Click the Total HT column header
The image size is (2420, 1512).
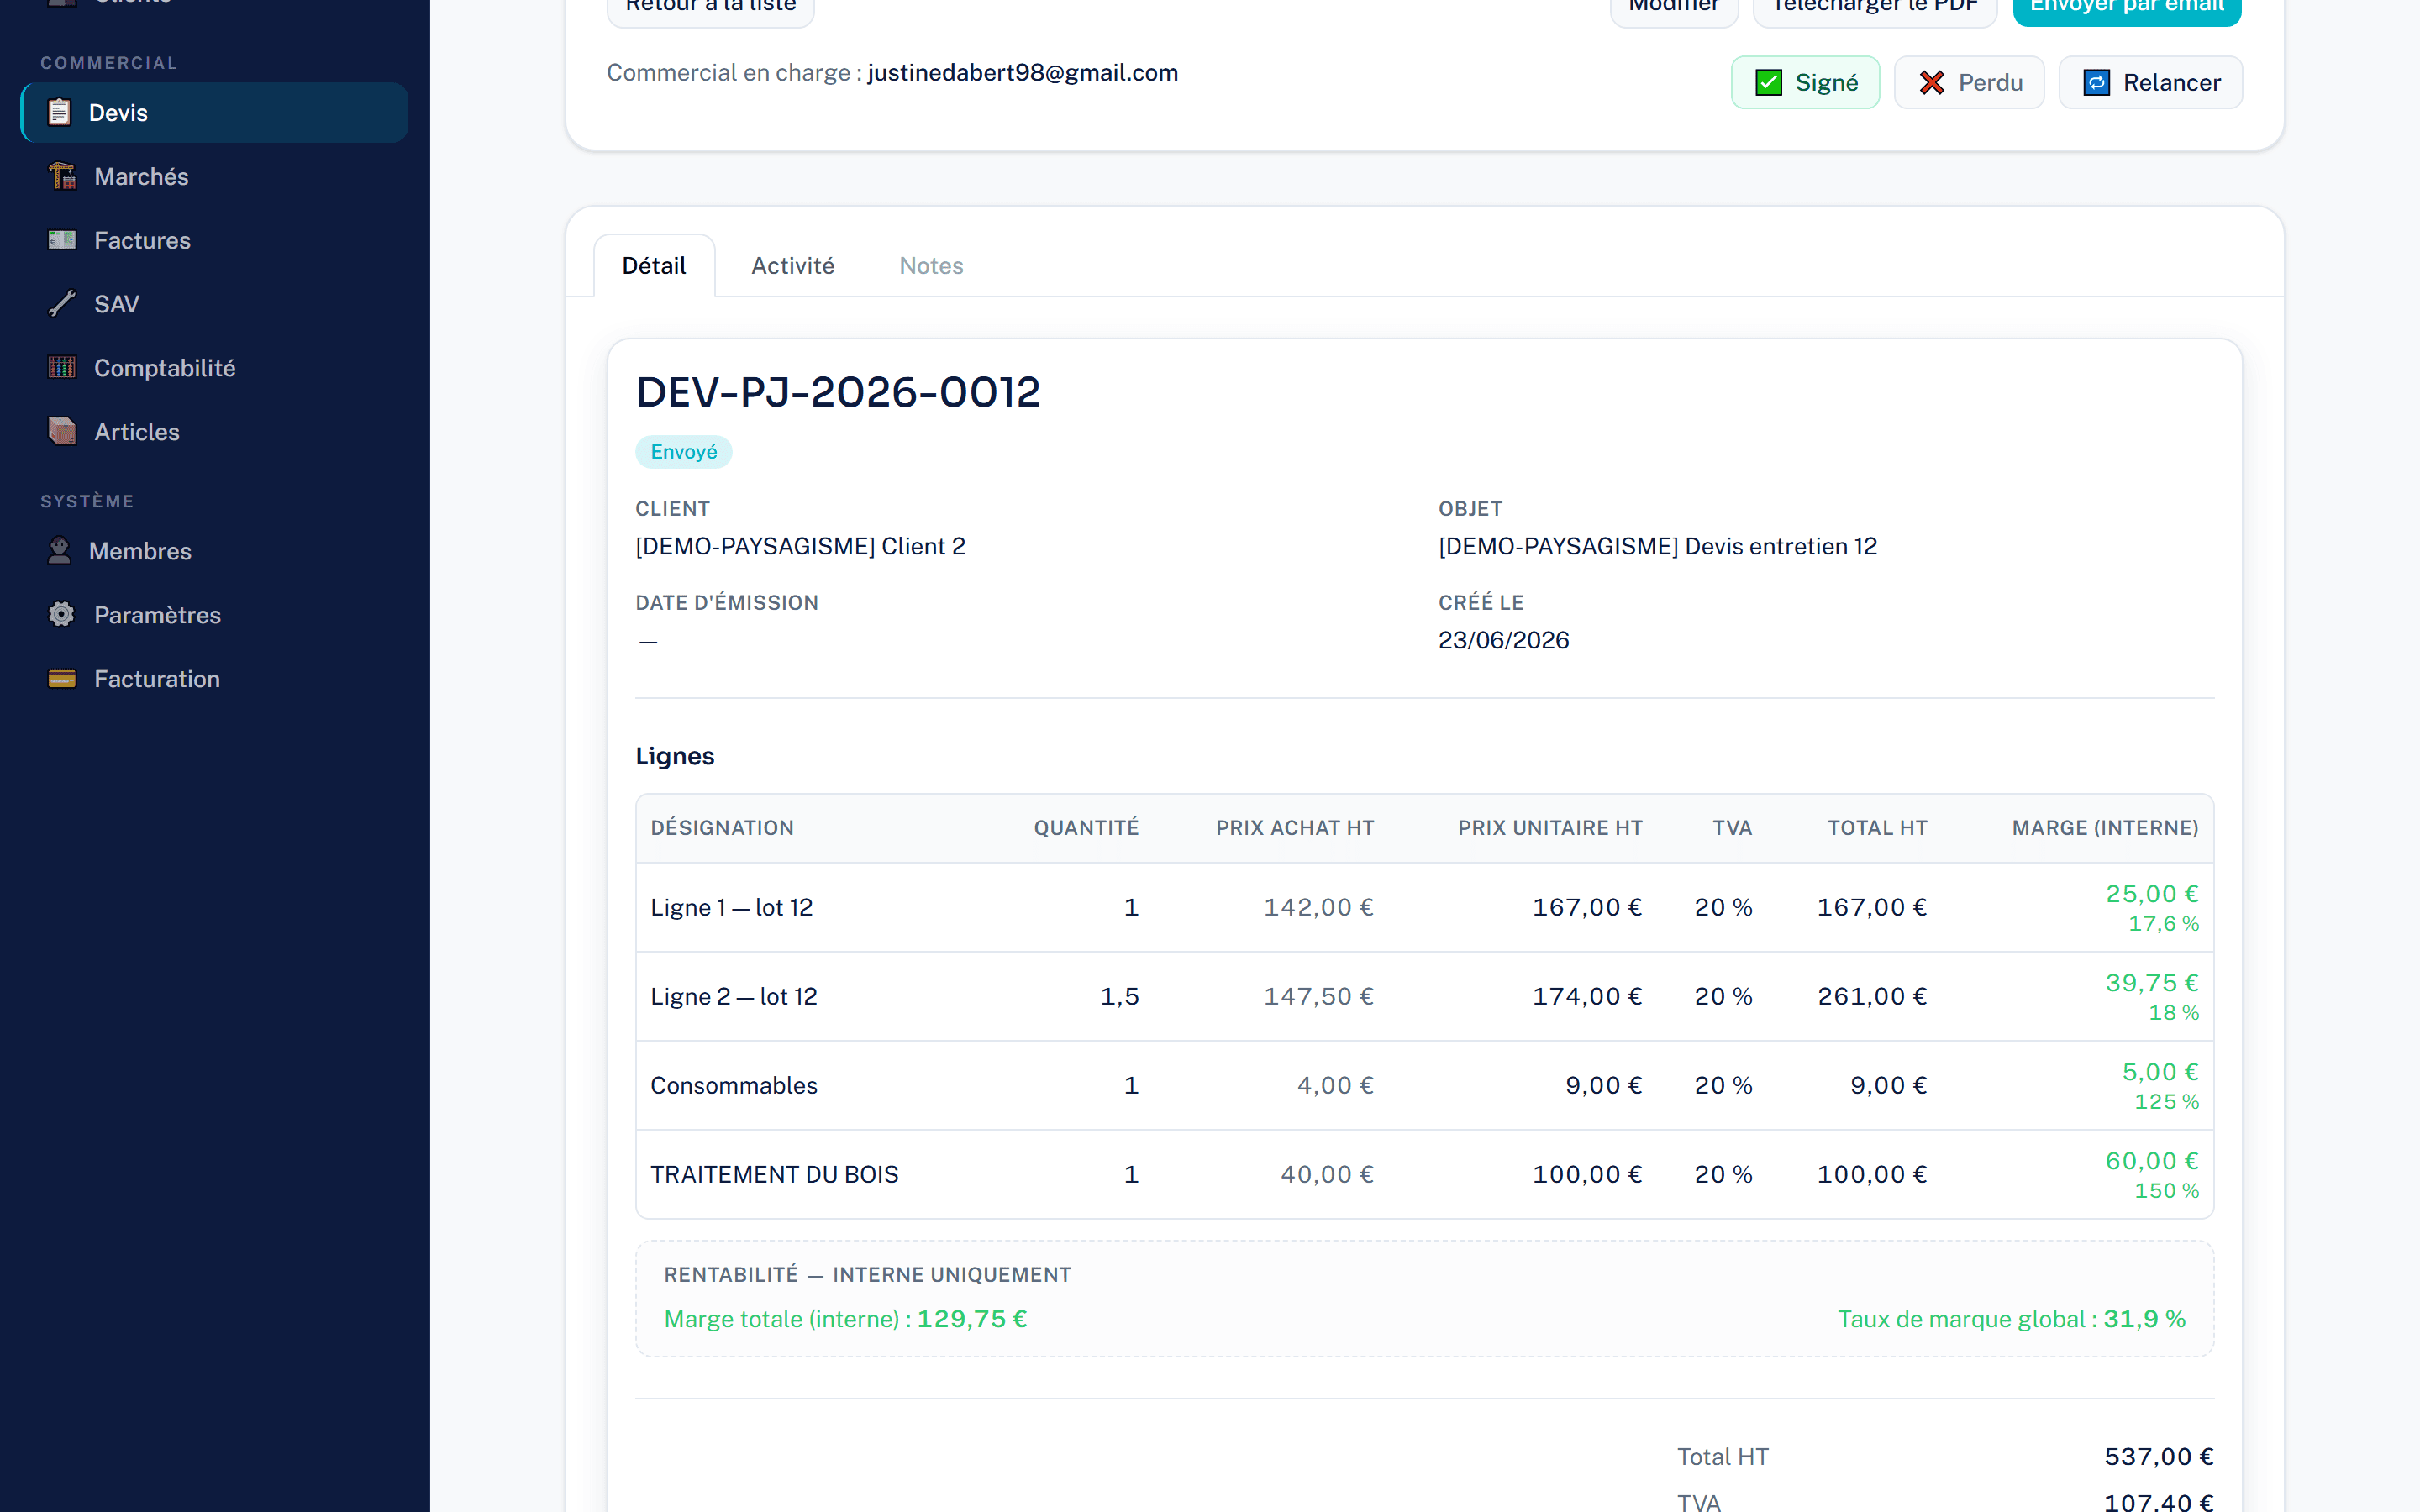(1877, 828)
